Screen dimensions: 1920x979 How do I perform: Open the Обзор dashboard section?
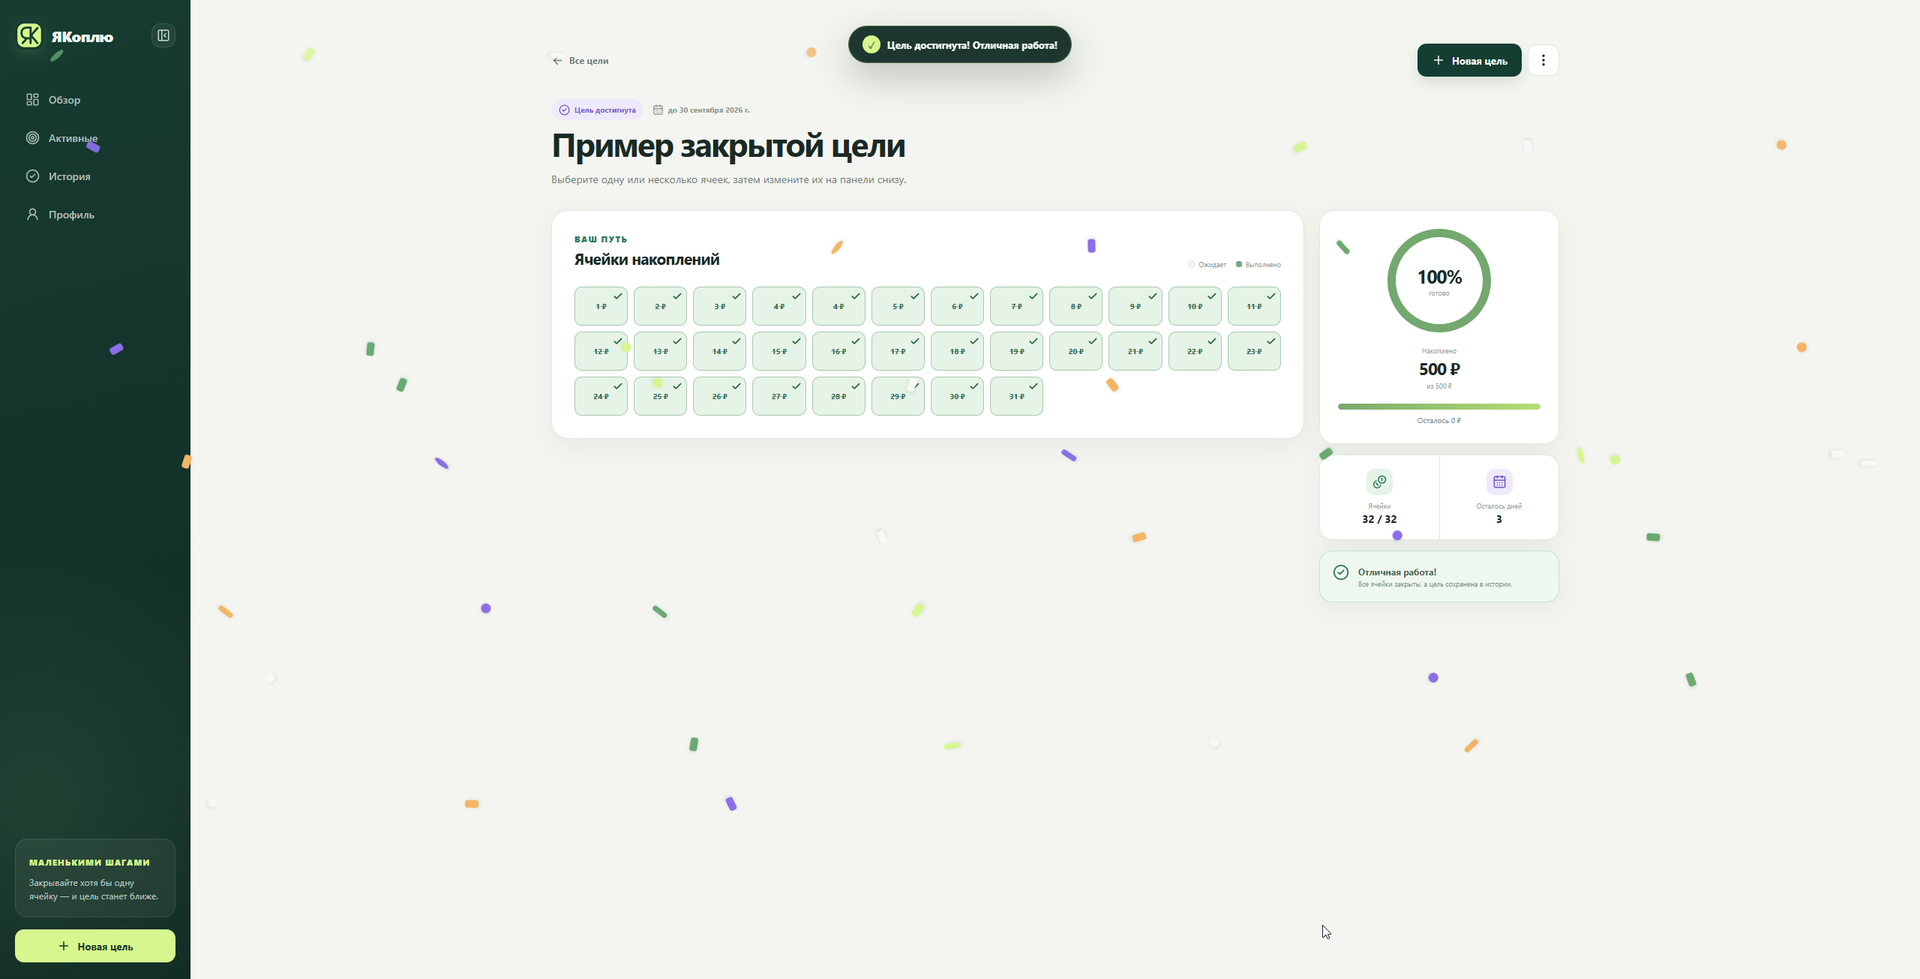95,100
